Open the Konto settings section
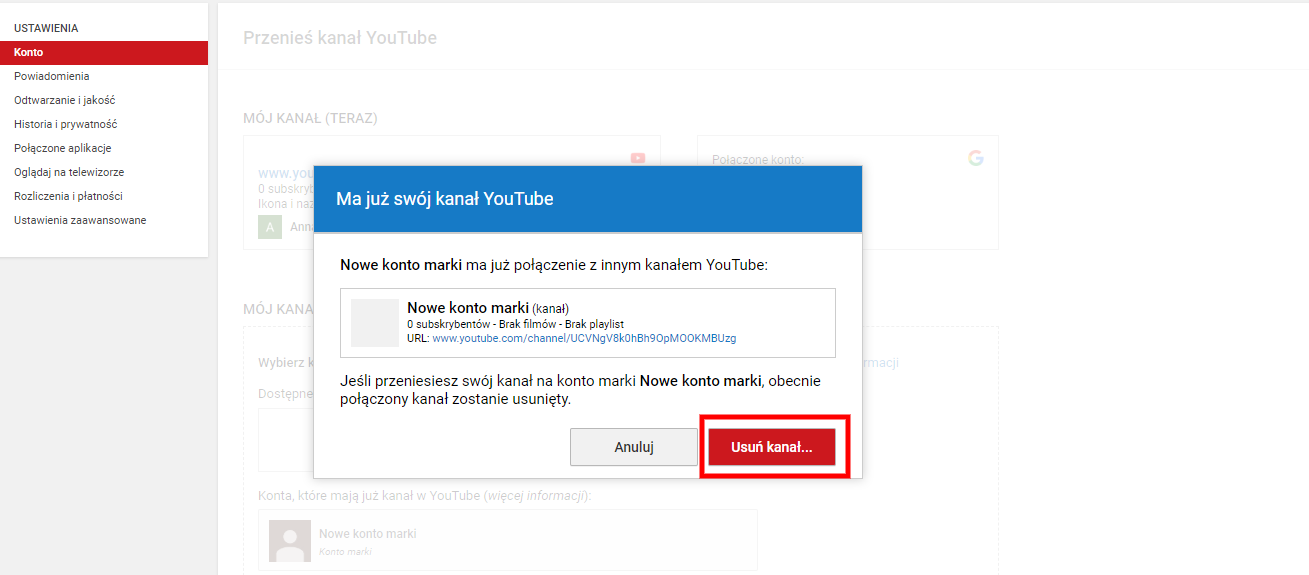Screen dimensions: 1309x575 point(104,52)
